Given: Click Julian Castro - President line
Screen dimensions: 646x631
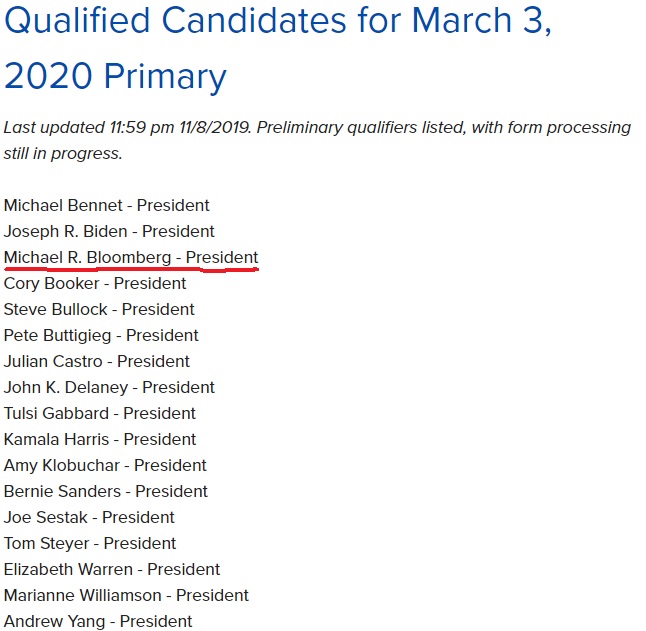Looking at the screenshot, I should (97, 361).
